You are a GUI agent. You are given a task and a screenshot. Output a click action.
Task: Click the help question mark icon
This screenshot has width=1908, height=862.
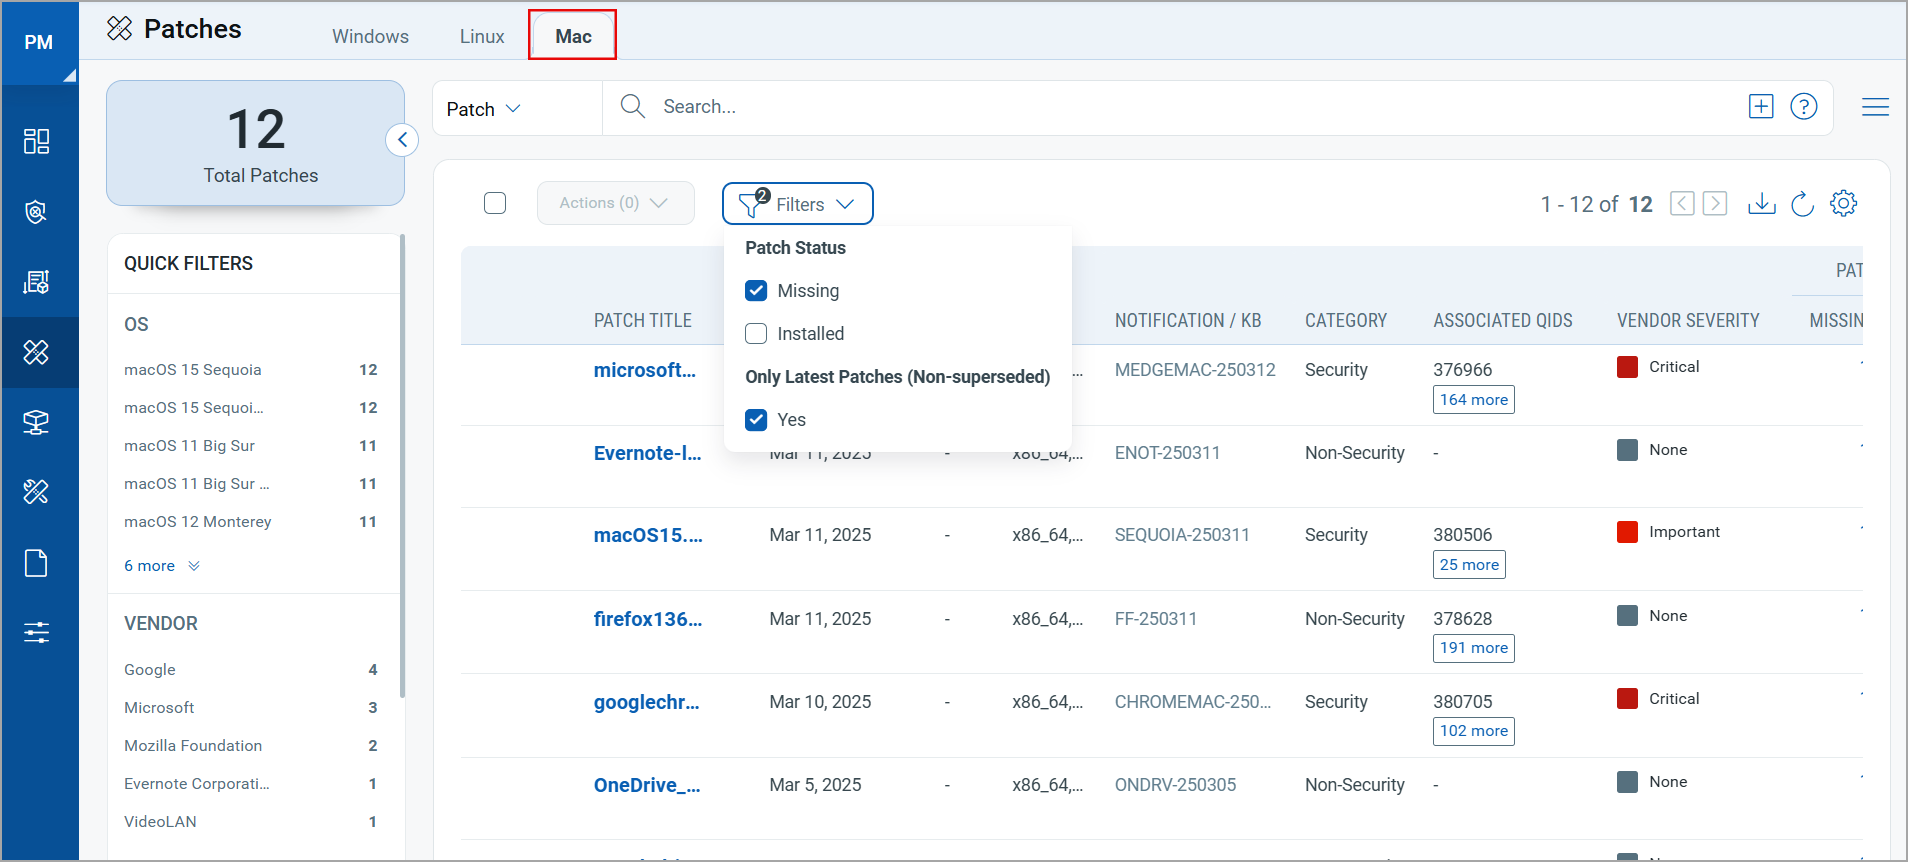[1803, 107]
